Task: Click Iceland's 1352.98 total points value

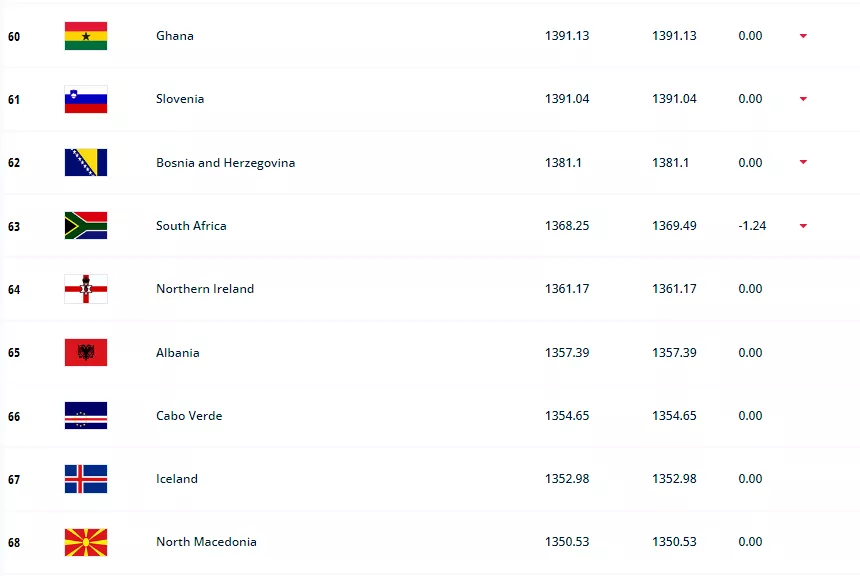Action: click(x=567, y=479)
